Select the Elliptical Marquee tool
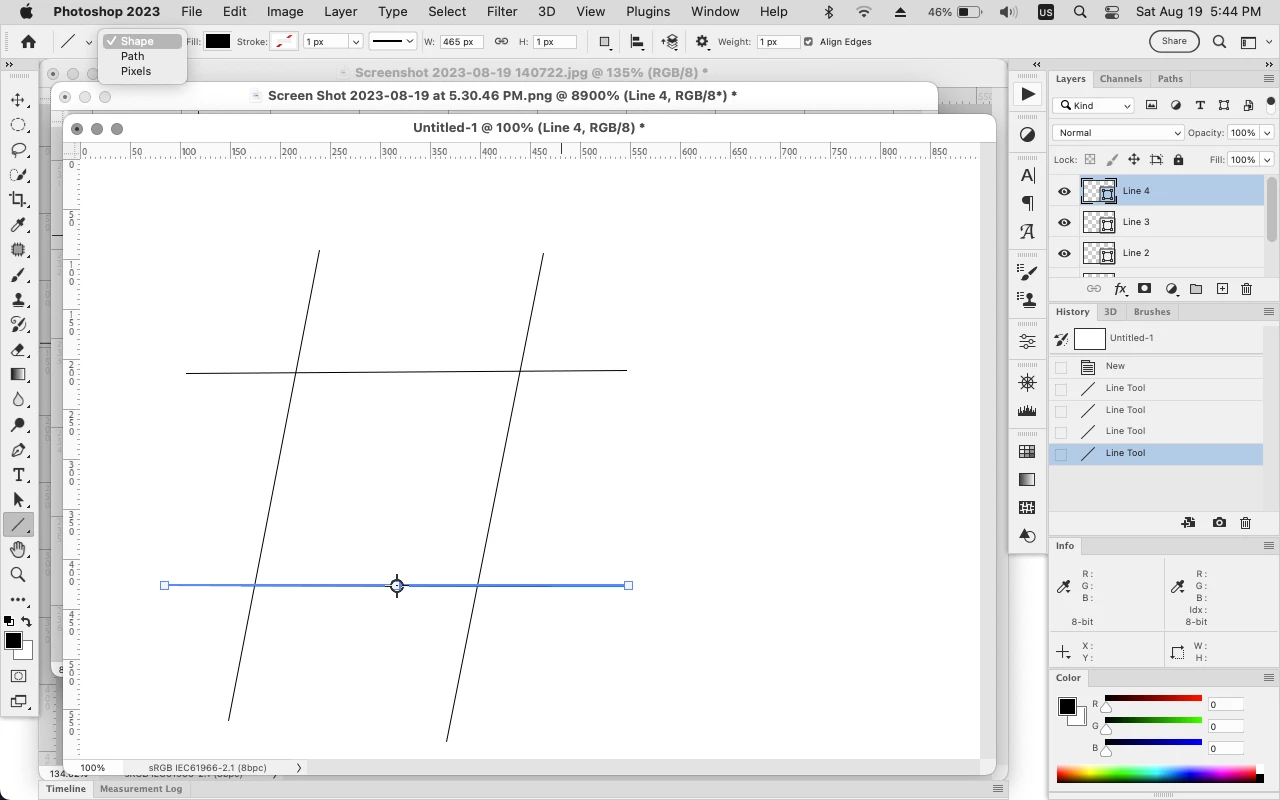This screenshot has width=1280, height=800. tap(18, 125)
